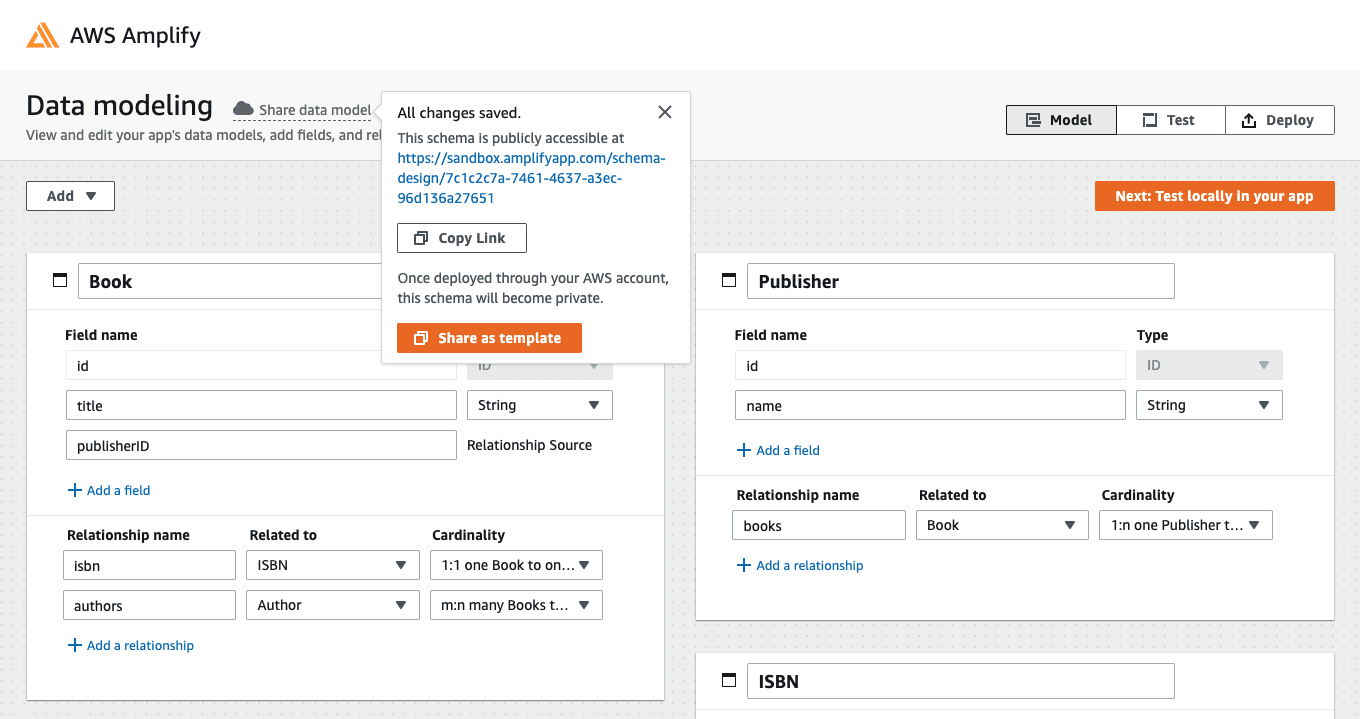Viewport: 1360px width, 719px height.
Task: Click Add a field in Publisher model
Action: [x=788, y=450]
